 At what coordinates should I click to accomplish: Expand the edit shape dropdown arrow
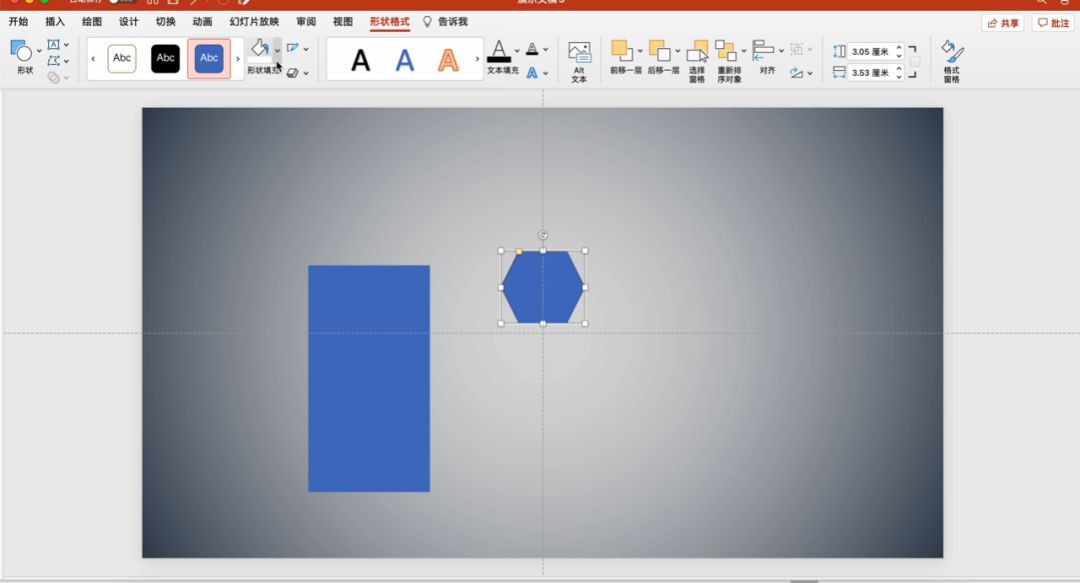[x=66, y=61]
